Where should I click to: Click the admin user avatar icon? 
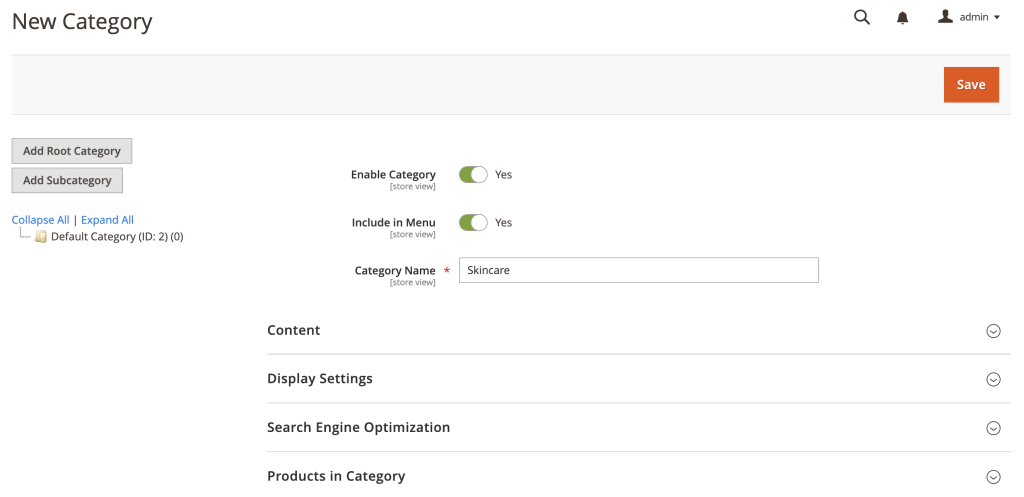pyautogui.click(x=945, y=17)
